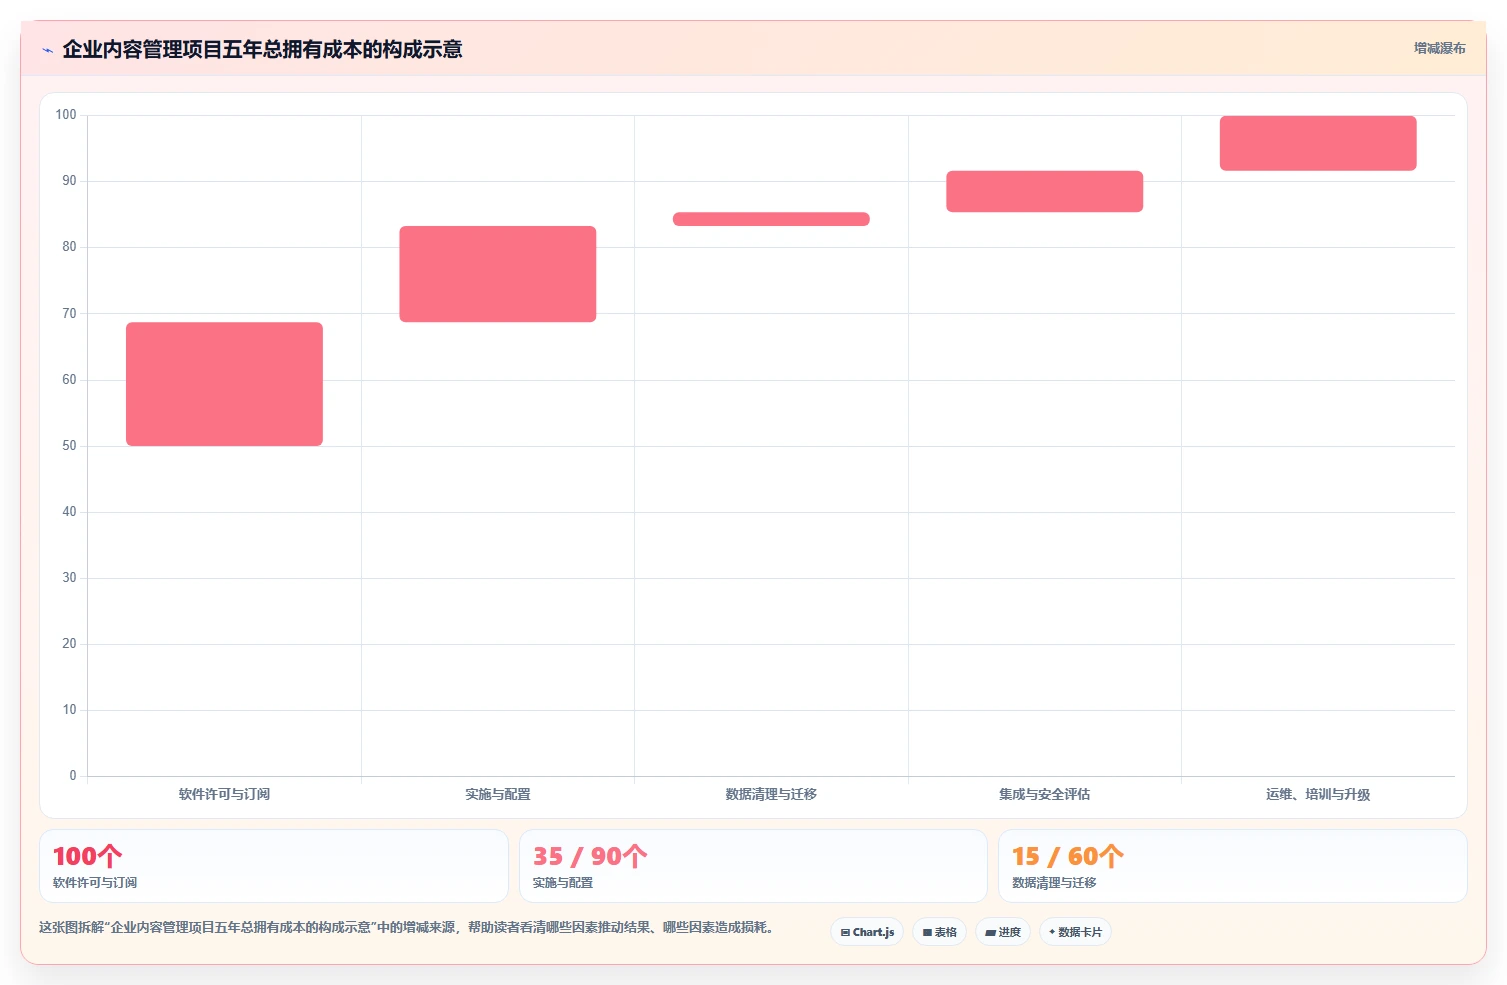Click the 进度 tag chip
The image size is (1507, 985).
click(x=1003, y=932)
